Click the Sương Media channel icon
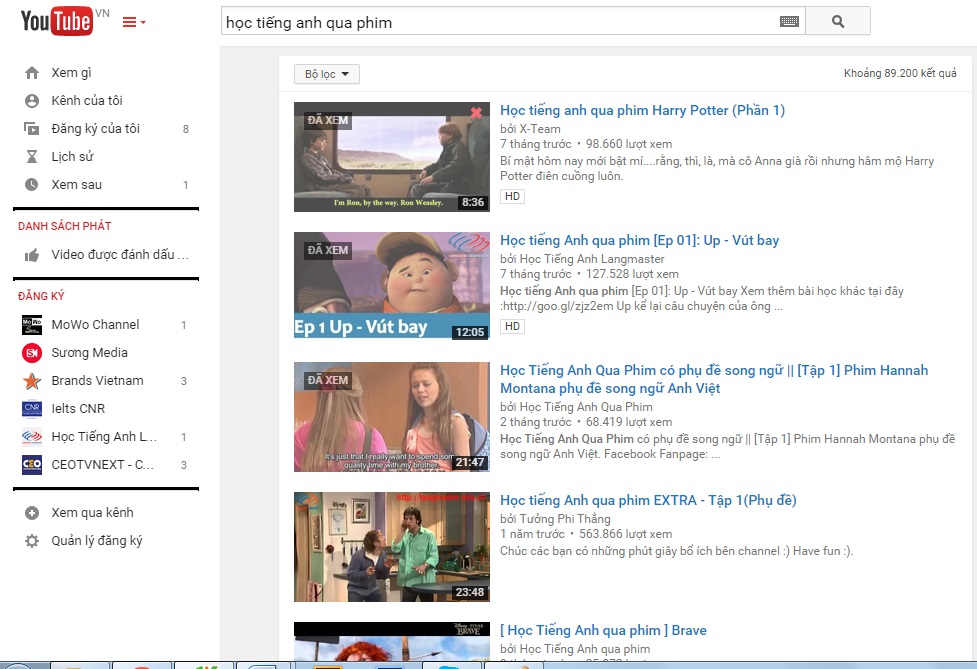 [32, 353]
